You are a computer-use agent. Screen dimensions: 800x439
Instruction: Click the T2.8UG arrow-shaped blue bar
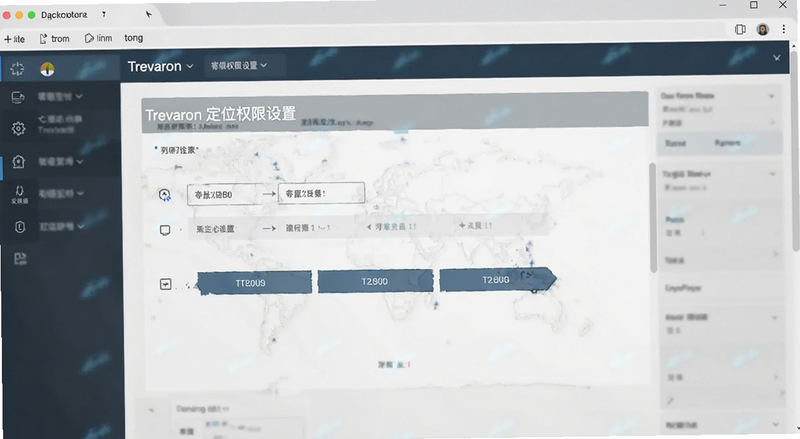(498, 280)
